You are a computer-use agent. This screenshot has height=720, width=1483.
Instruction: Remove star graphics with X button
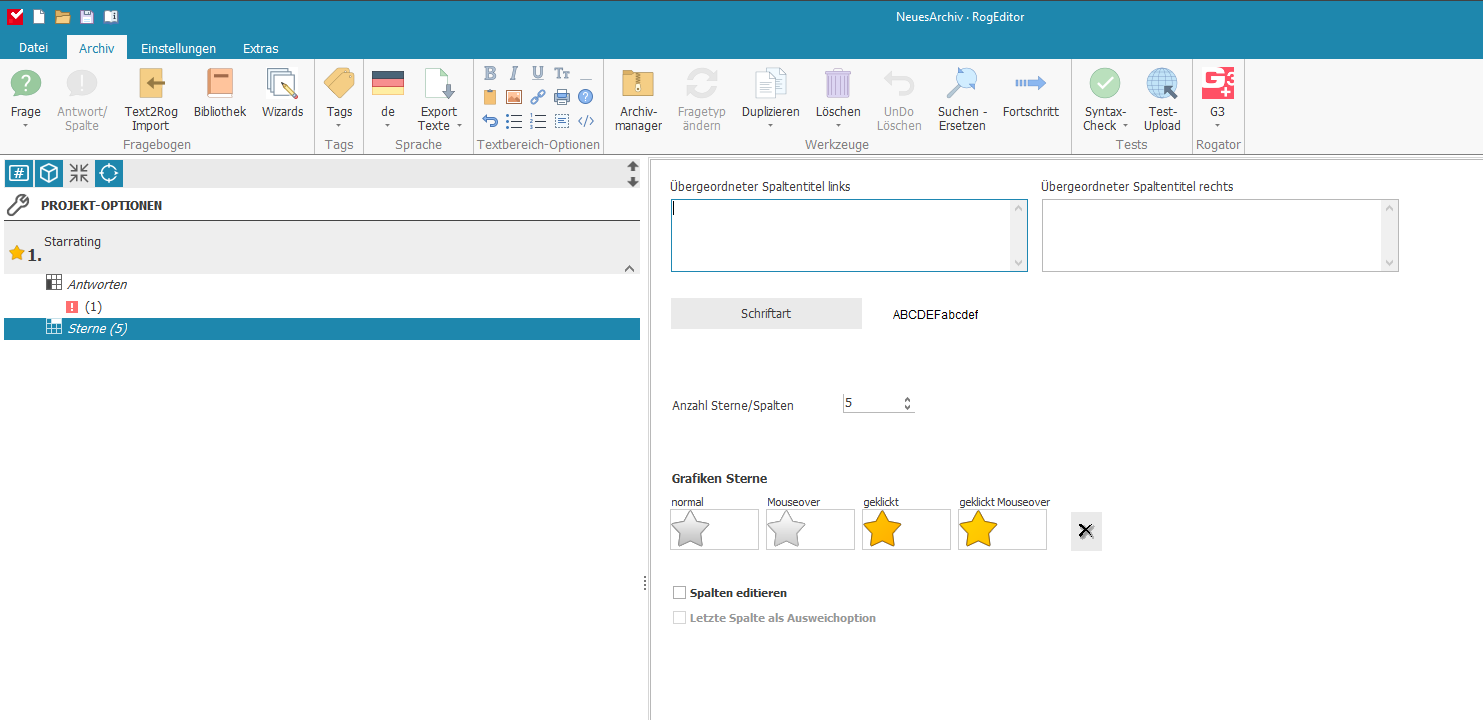pos(1086,531)
